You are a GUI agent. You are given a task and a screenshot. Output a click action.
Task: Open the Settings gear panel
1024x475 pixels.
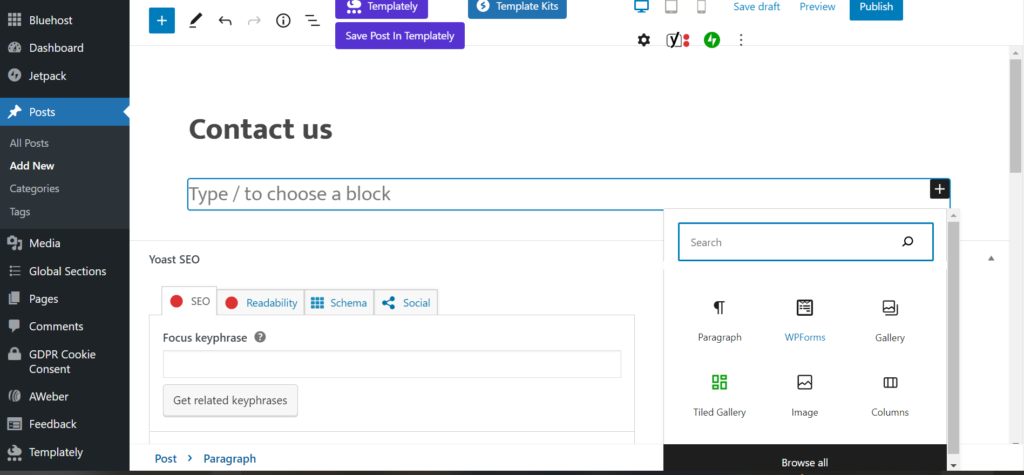coord(644,41)
